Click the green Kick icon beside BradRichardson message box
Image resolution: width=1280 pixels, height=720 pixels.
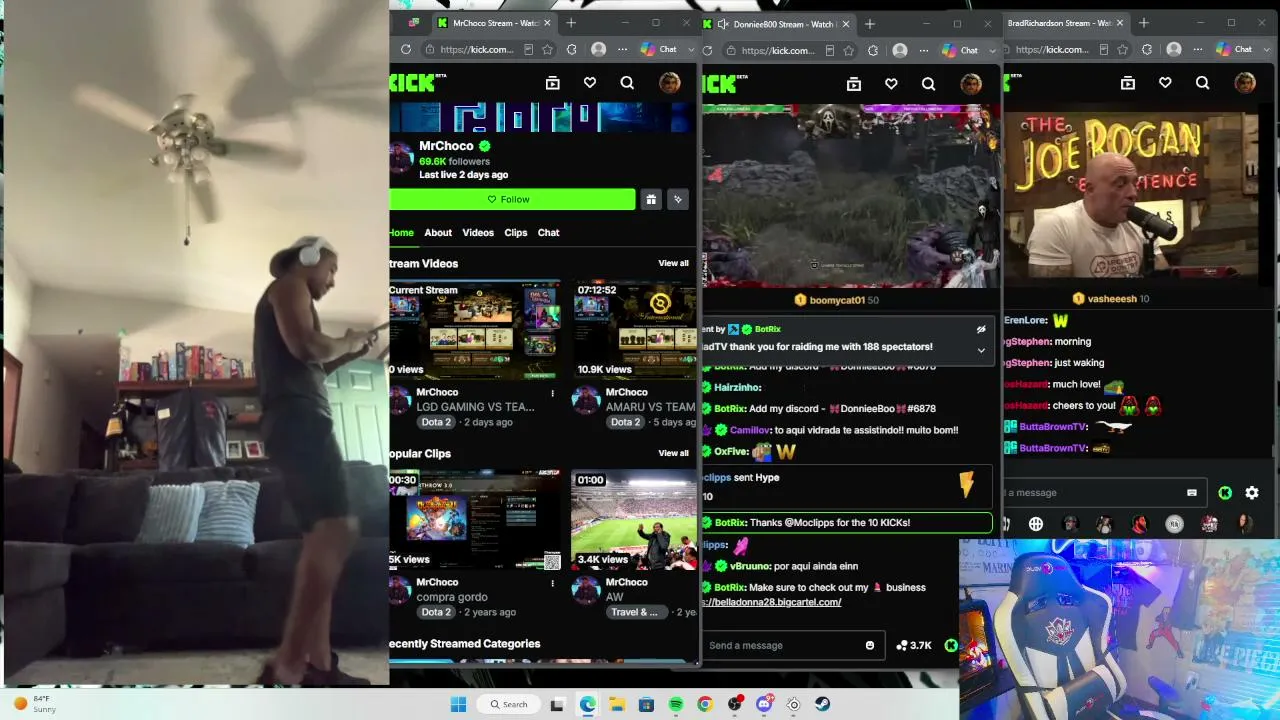click(1225, 493)
